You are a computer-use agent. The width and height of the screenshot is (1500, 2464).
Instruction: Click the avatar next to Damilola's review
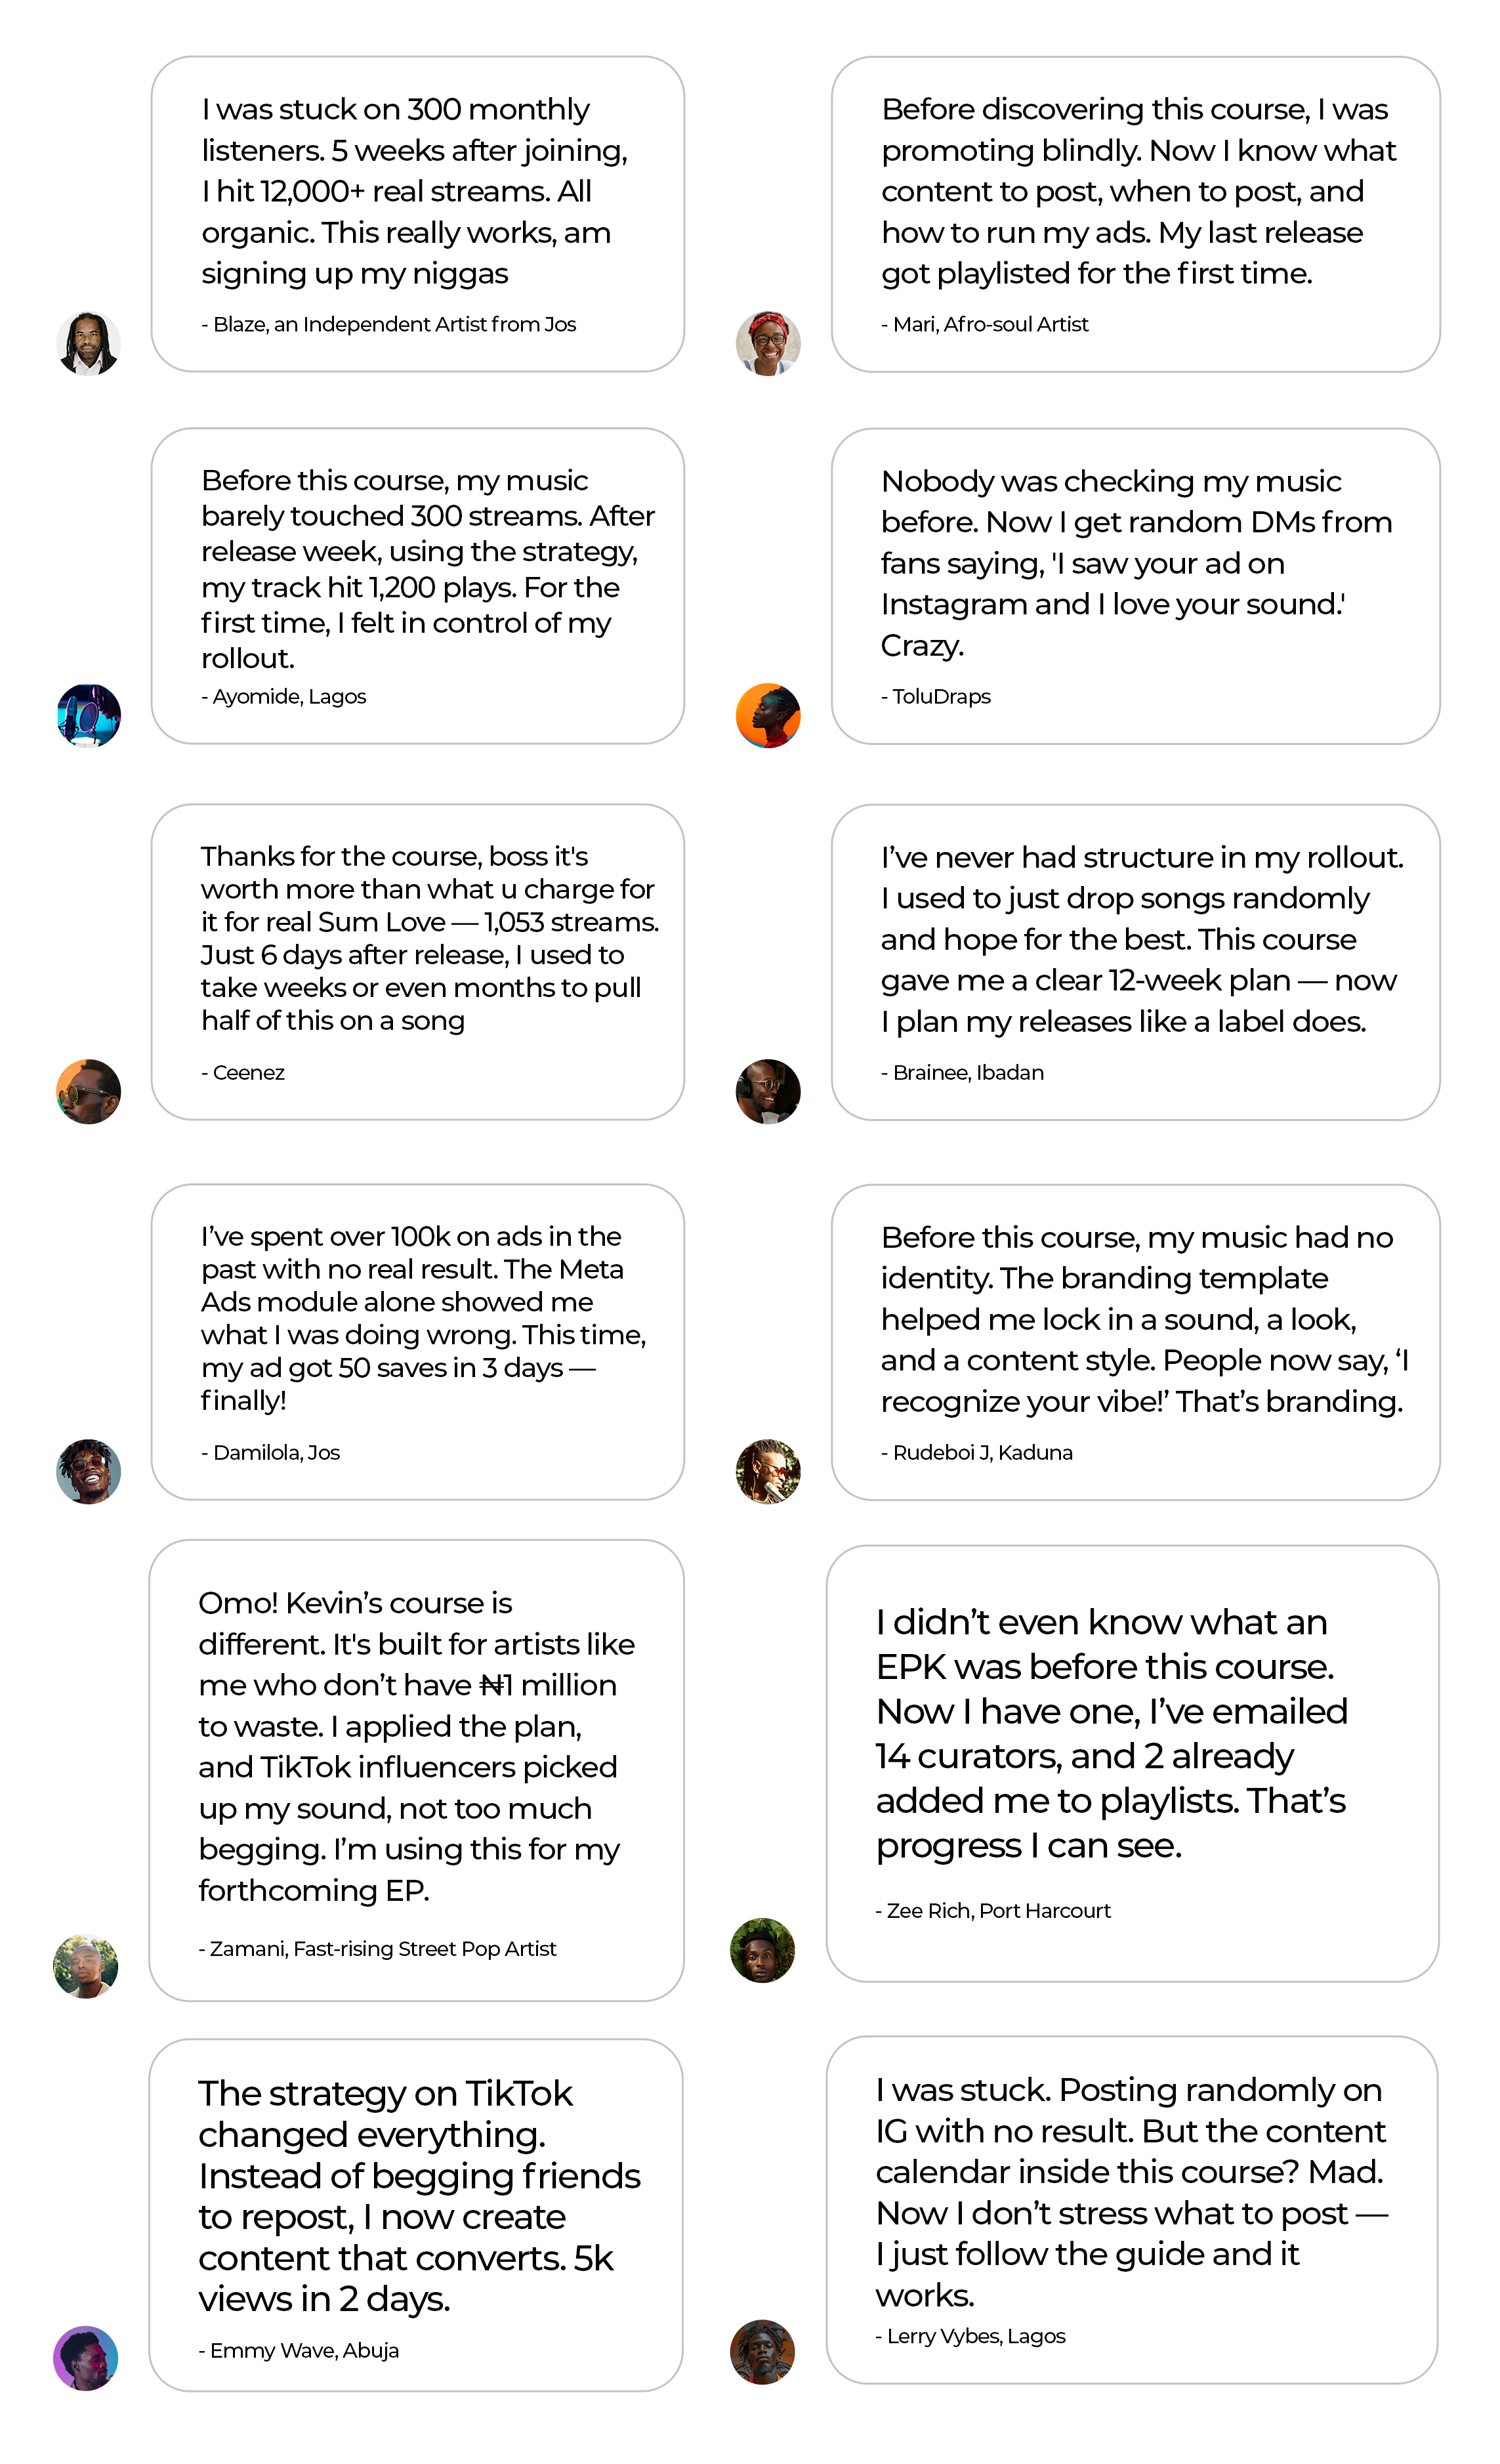coord(89,1471)
